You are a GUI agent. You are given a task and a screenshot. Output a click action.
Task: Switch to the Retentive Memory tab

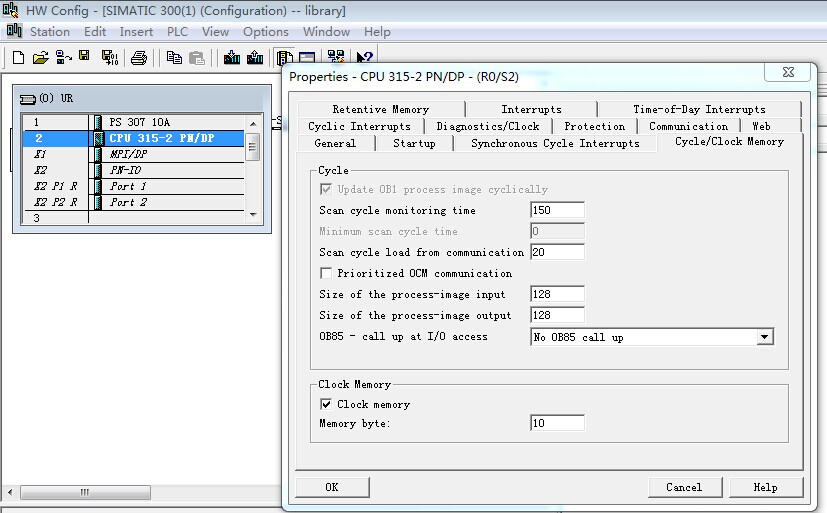coord(381,109)
